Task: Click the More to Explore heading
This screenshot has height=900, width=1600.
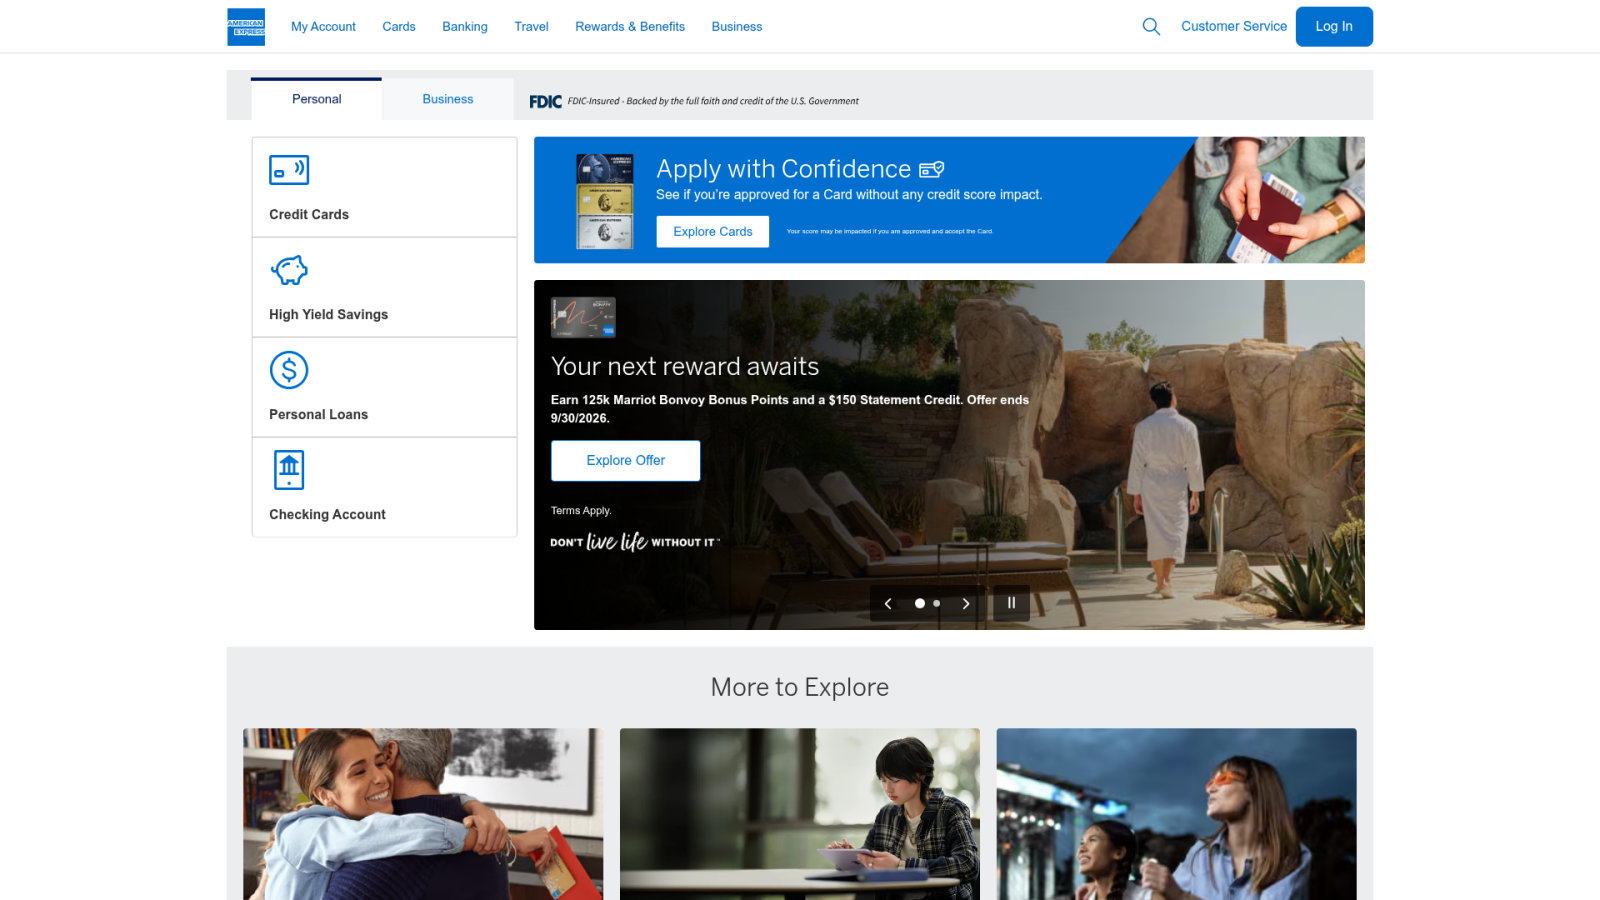Action: pyautogui.click(x=800, y=687)
